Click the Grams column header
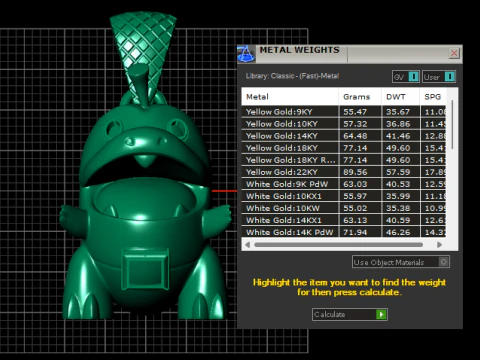This screenshot has width=480, height=360. 359,97
